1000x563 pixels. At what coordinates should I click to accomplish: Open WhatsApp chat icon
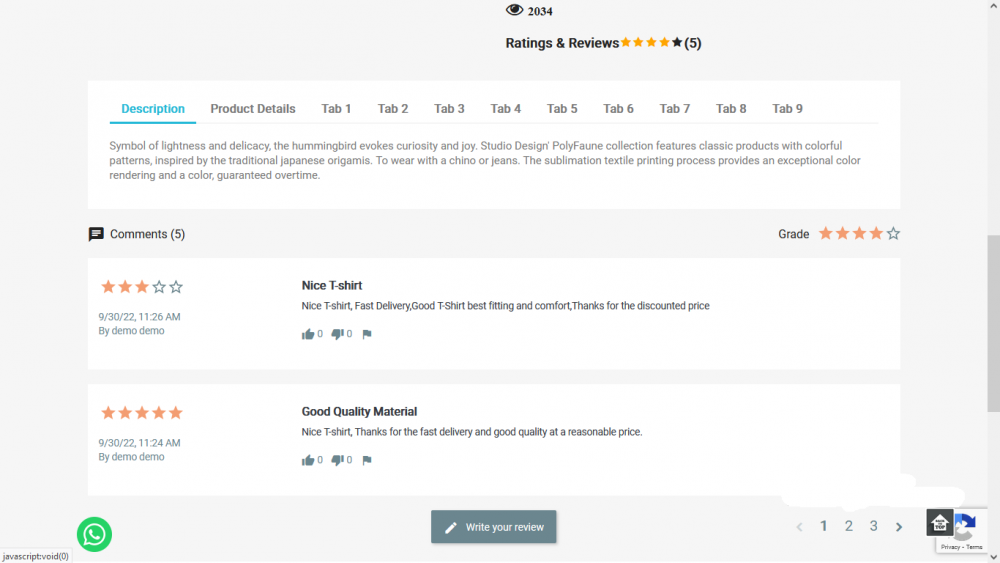point(94,534)
